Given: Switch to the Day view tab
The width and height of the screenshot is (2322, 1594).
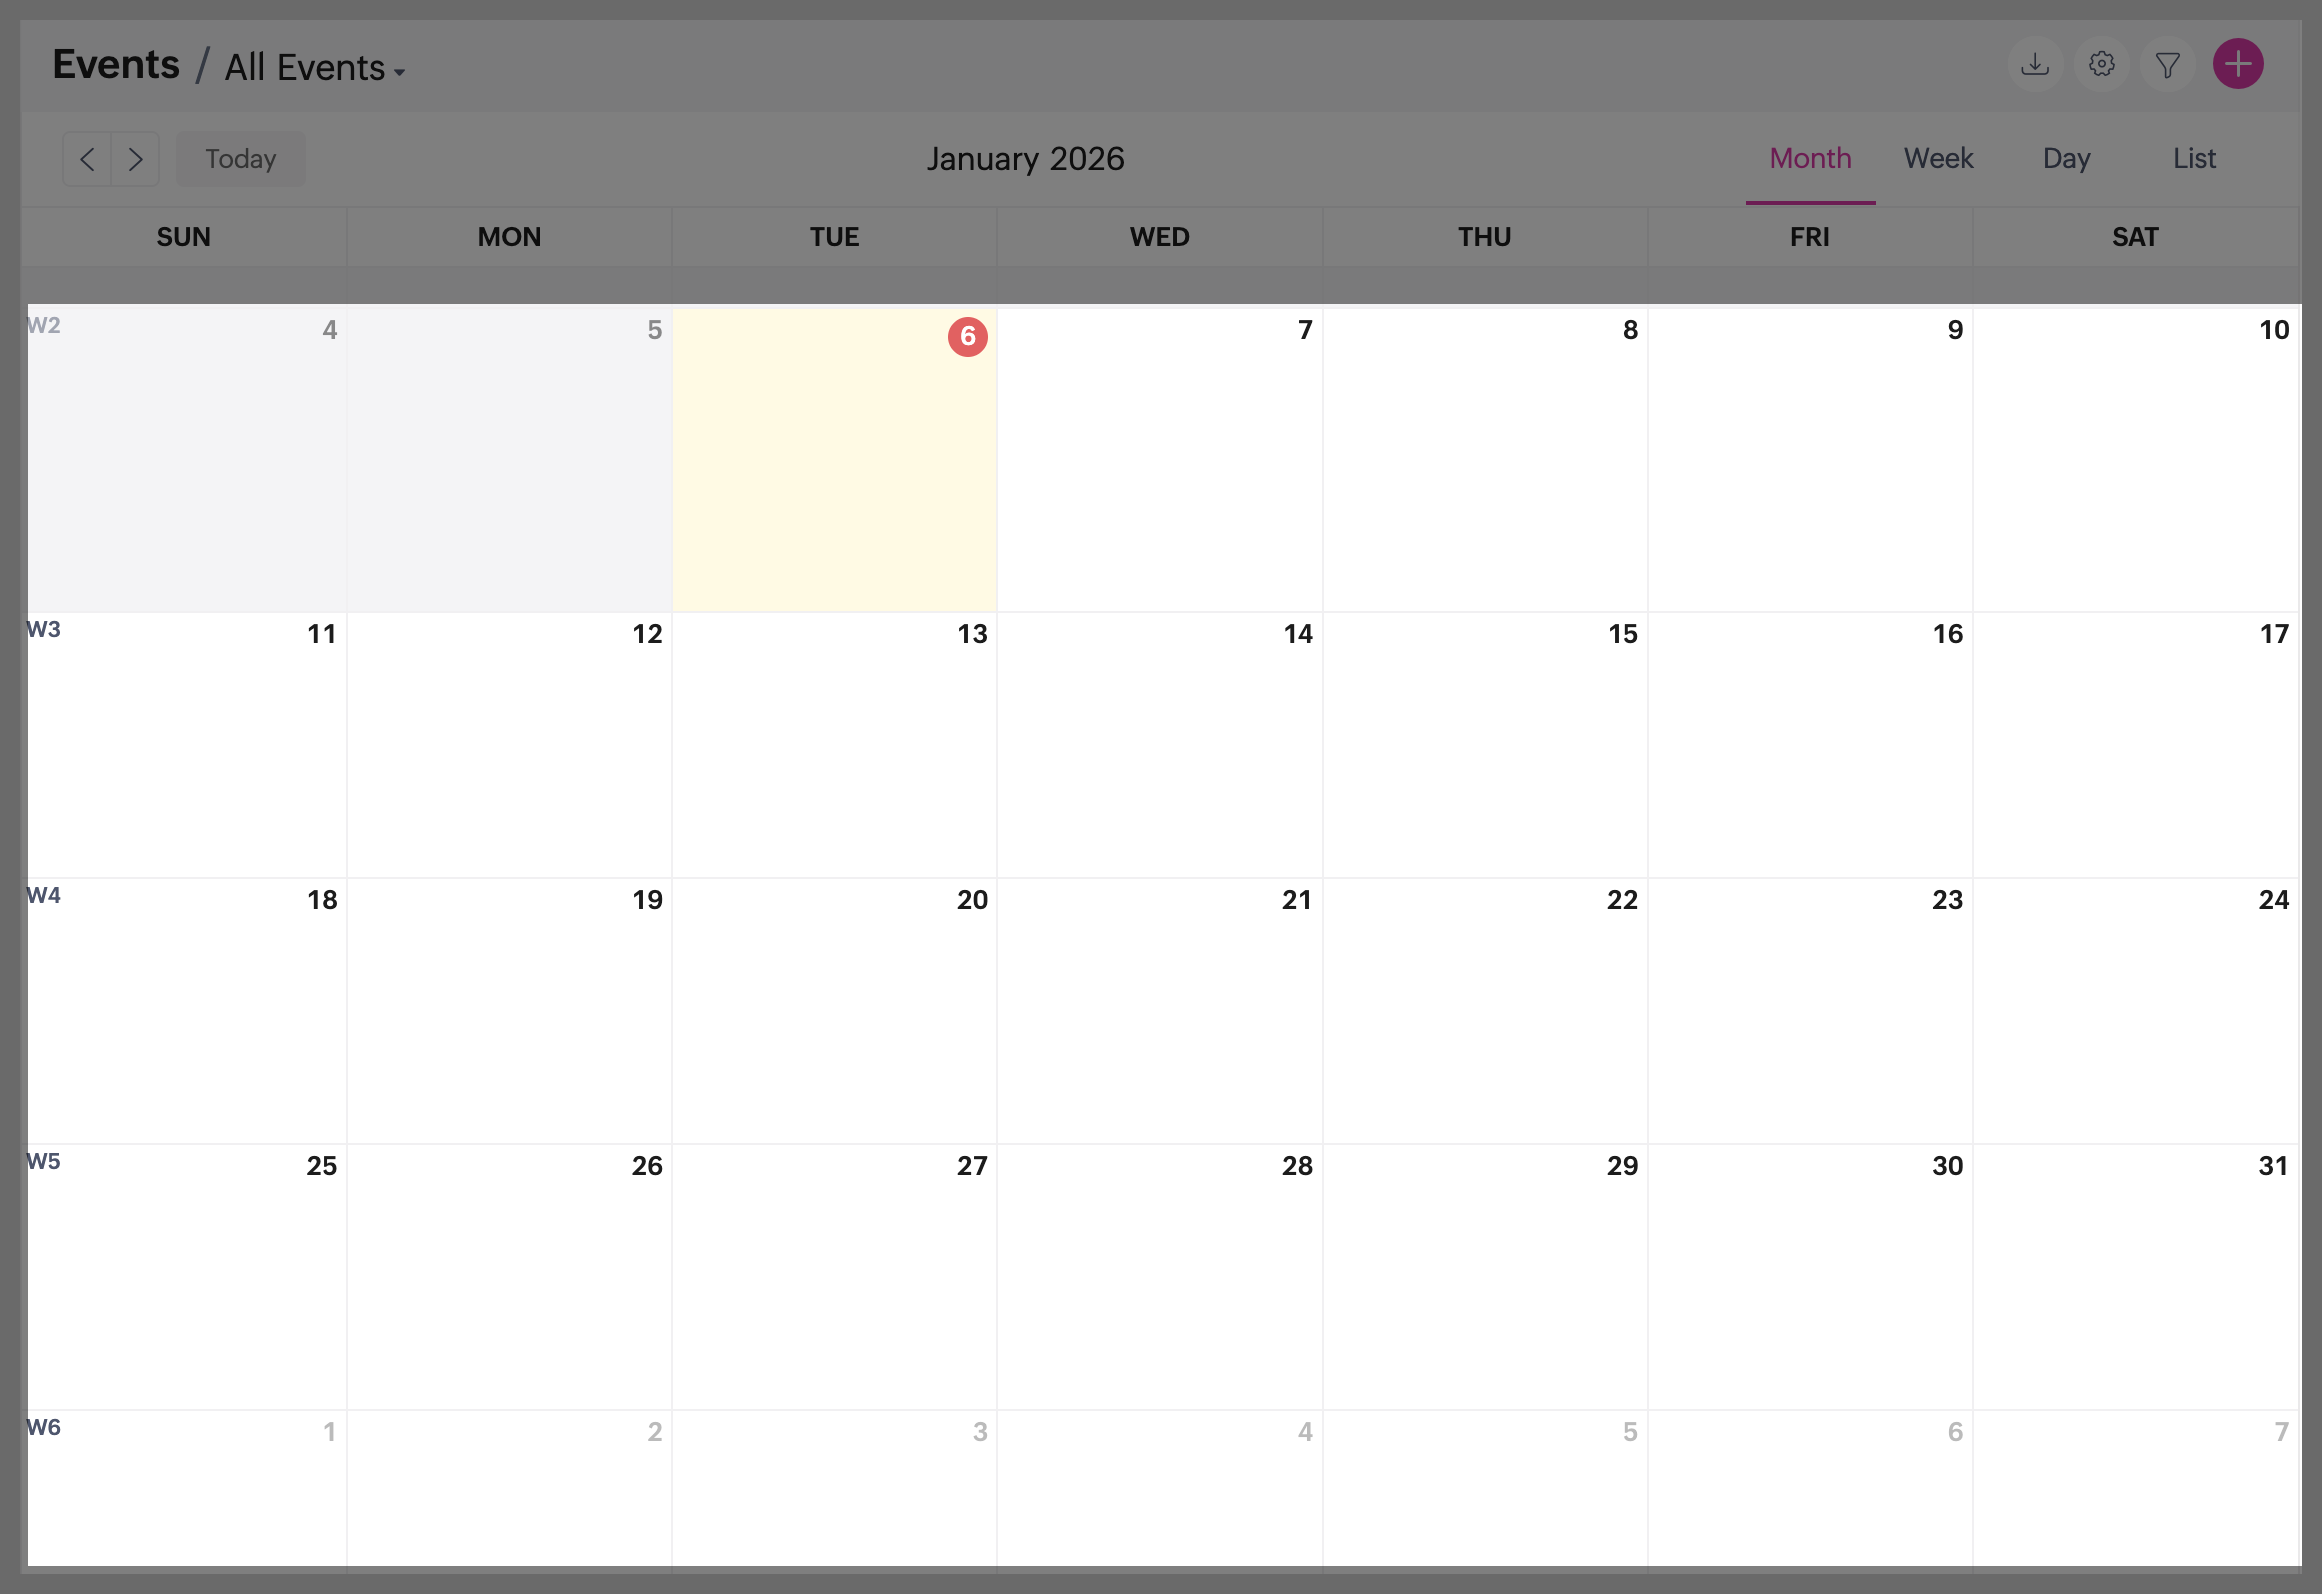Looking at the screenshot, I should 2066,159.
